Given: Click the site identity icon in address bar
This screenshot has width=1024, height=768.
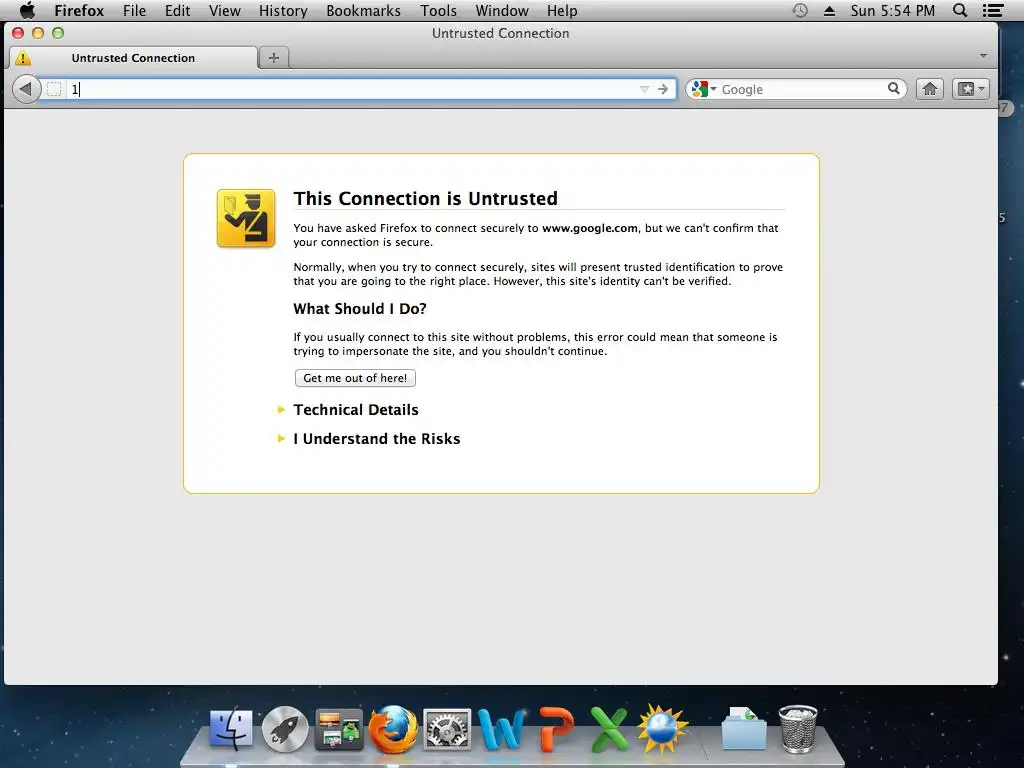Looking at the screenshot, I should click(54, 89).
